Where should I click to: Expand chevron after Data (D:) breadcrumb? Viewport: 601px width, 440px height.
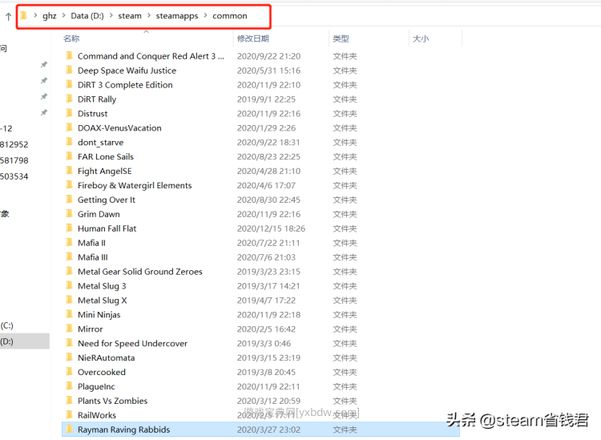click(111, 16)
